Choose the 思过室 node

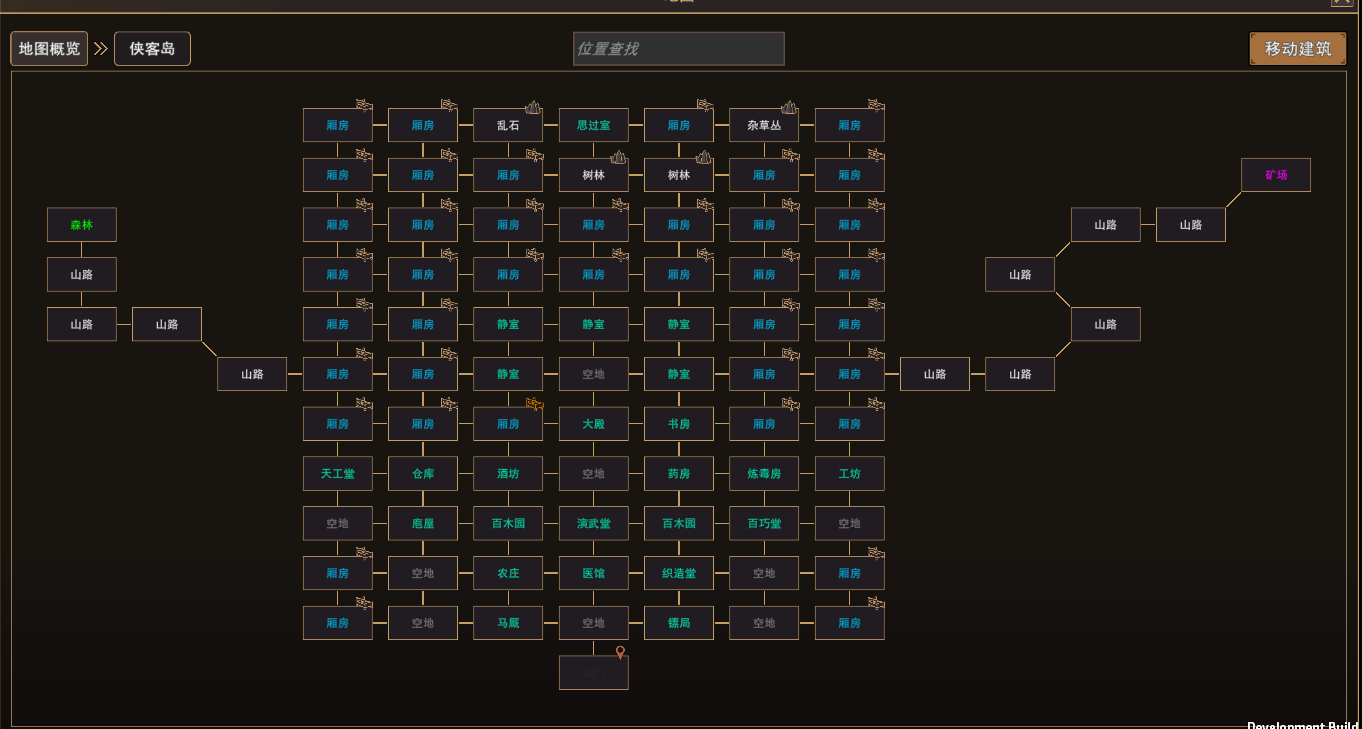pos(594,125)
